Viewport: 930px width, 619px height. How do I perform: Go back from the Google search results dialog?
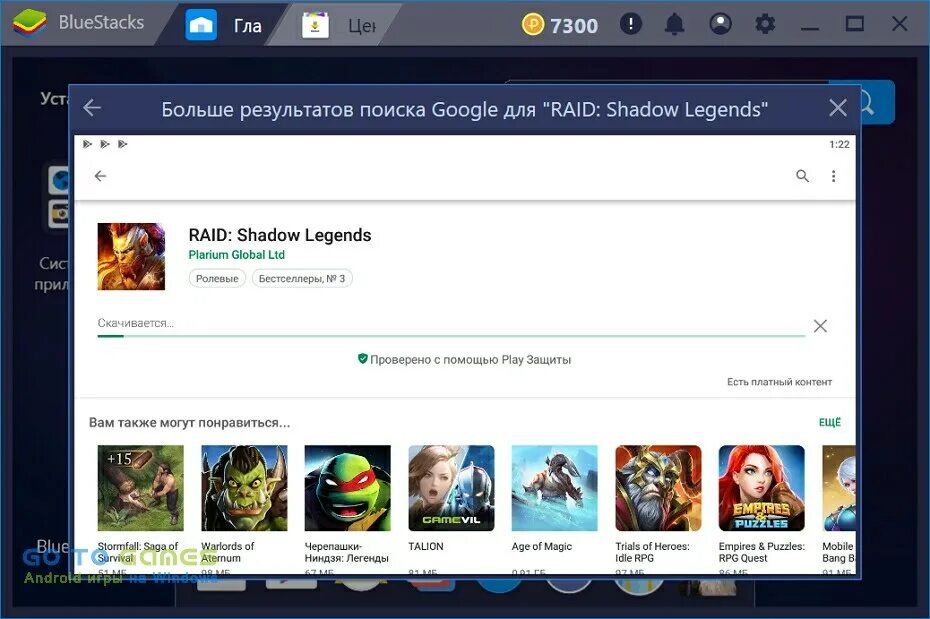click(x=92, y=108)
